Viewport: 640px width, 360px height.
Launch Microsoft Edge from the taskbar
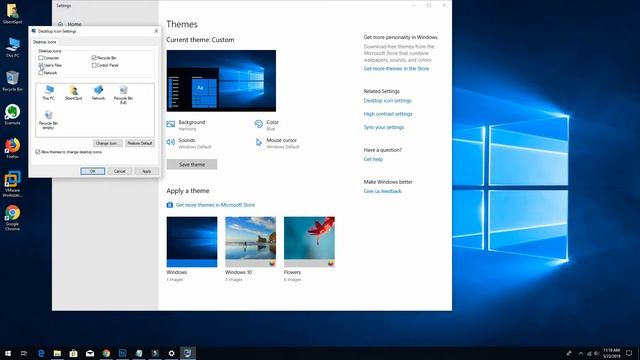[x=41, y=353]
